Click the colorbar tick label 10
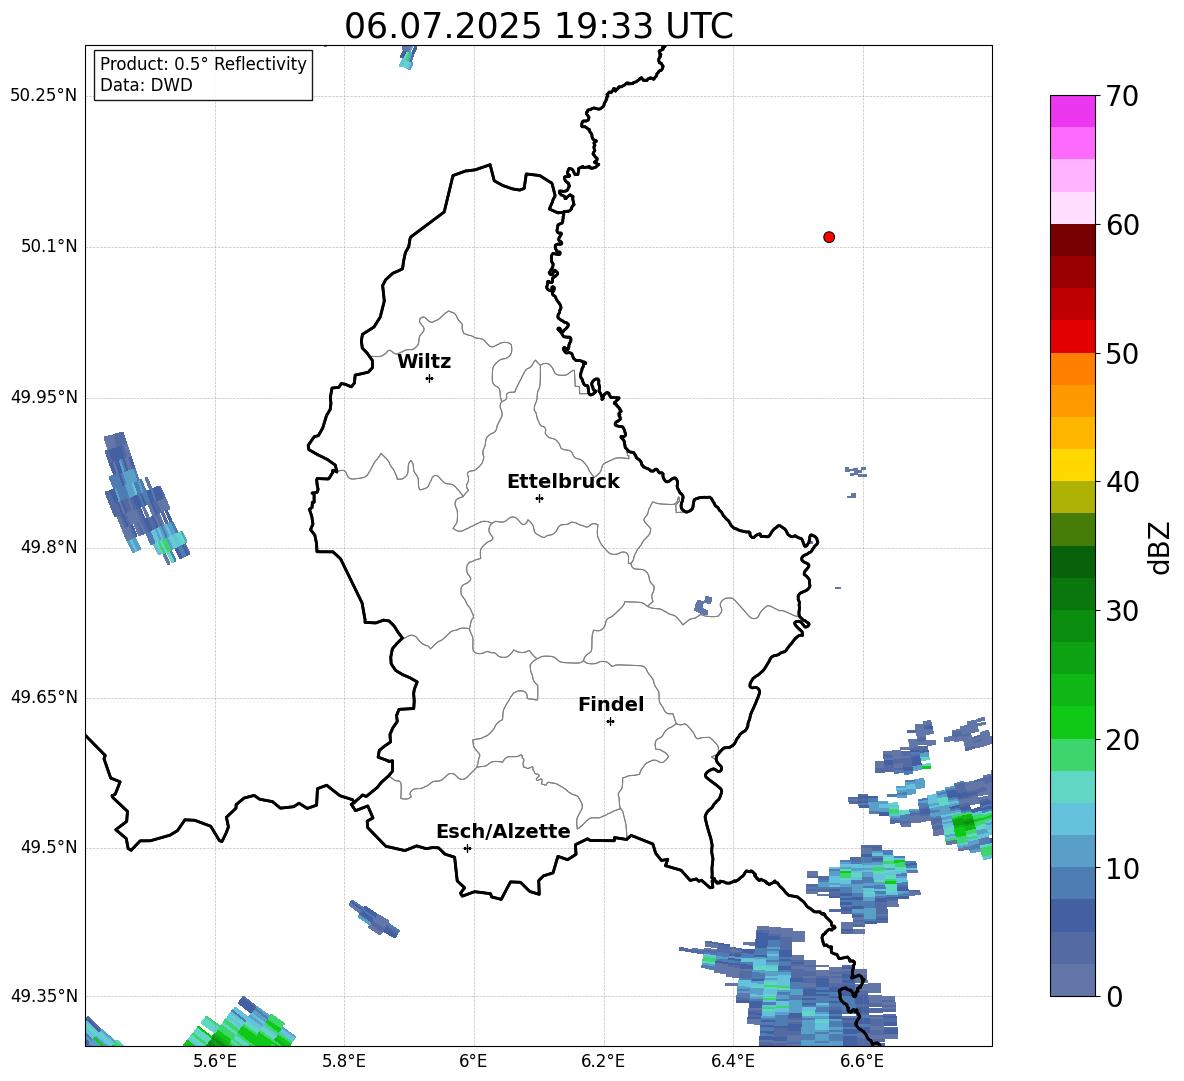This screenshot has width=1184, height=1081. tap(1122, 868)
